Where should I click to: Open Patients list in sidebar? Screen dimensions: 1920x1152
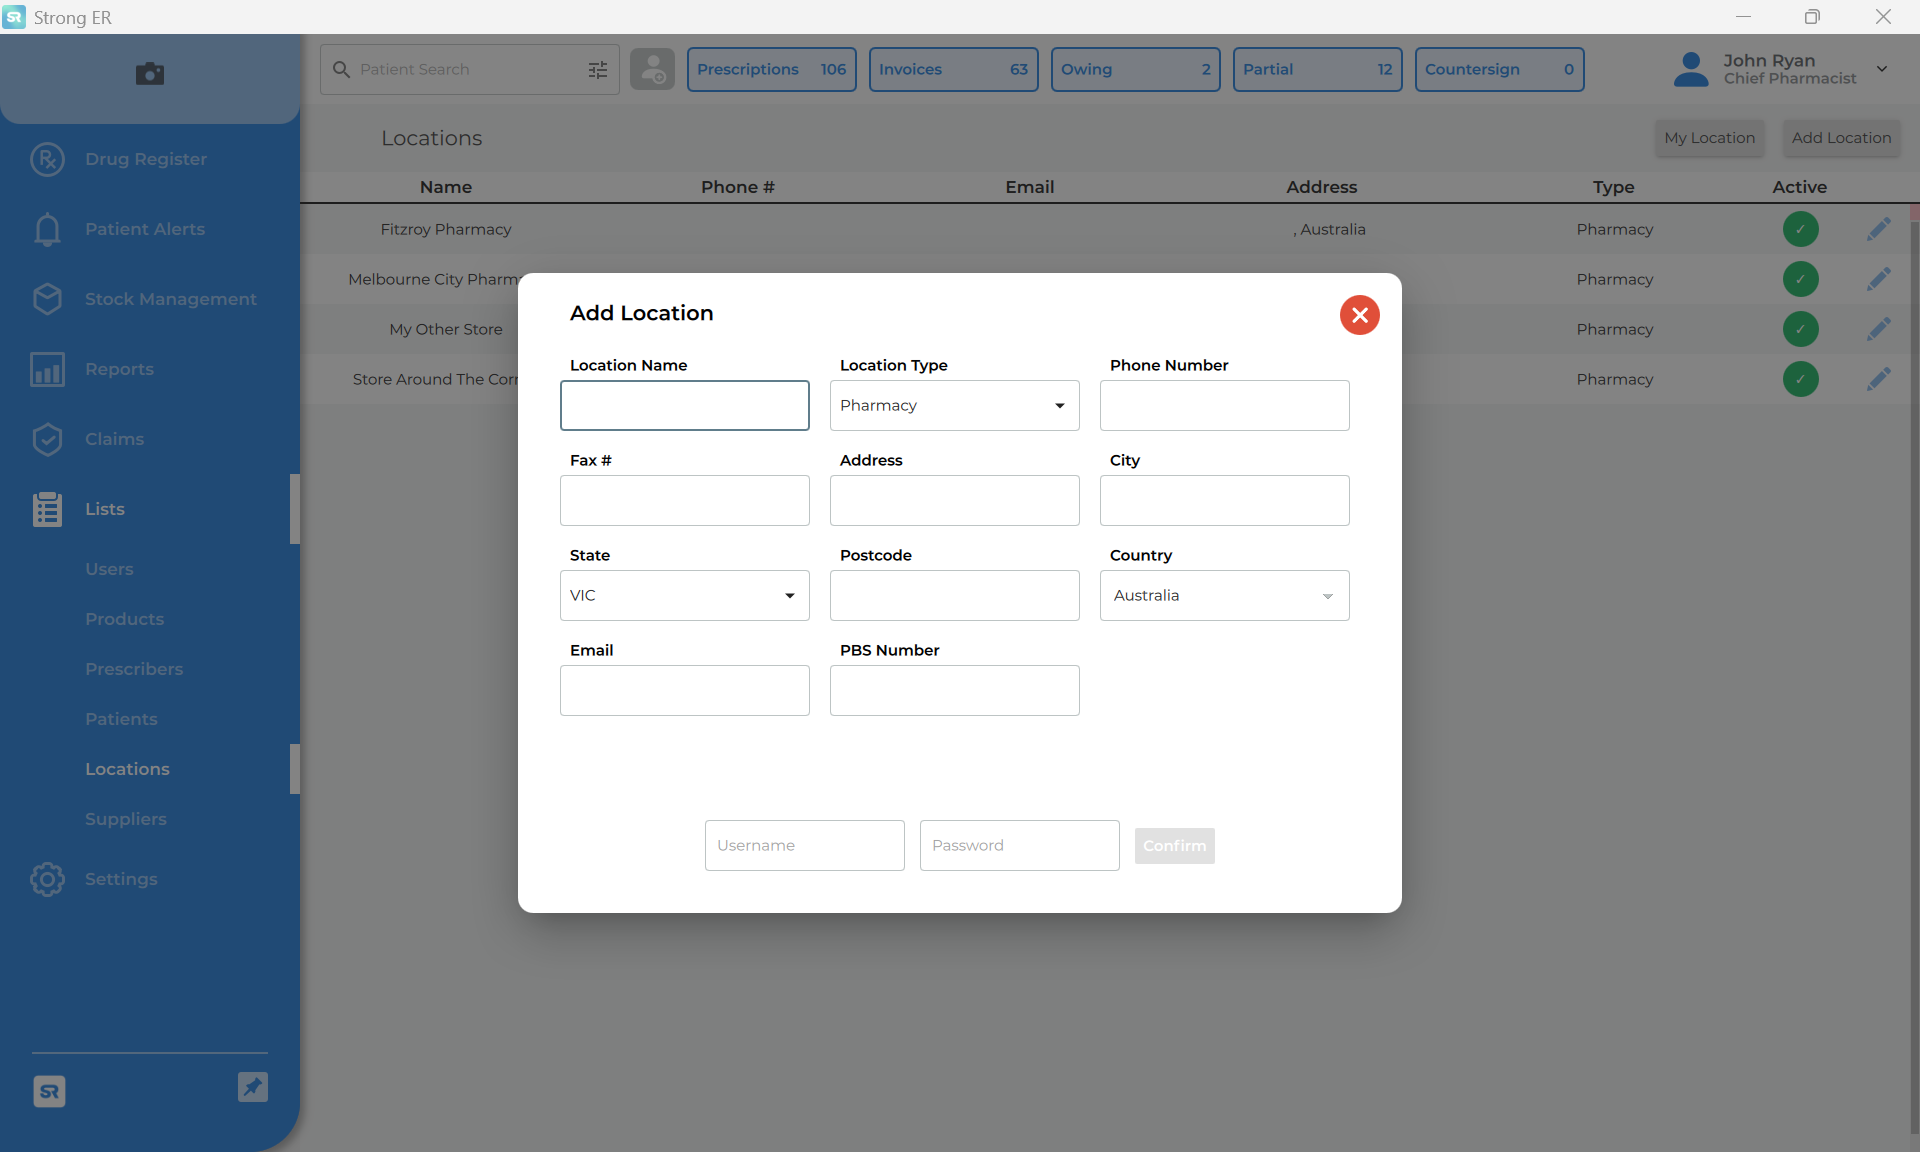tap(121, 719)
